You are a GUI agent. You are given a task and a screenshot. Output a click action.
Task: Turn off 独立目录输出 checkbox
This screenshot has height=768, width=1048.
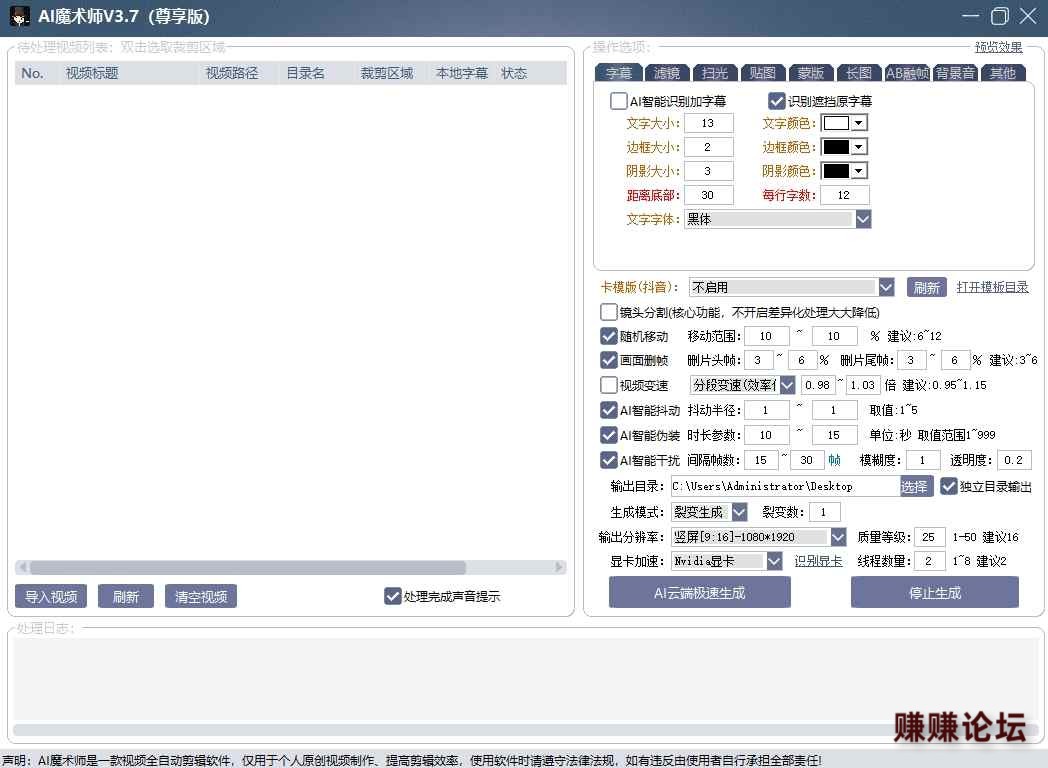tap(949, 486)
